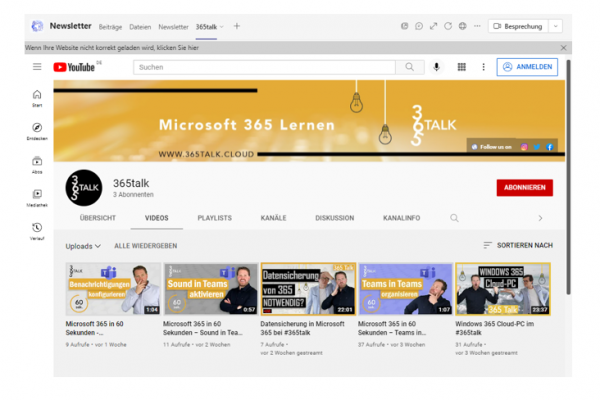
Task: Start voice search with microphone icon
Action: click(x=436, y=67)
